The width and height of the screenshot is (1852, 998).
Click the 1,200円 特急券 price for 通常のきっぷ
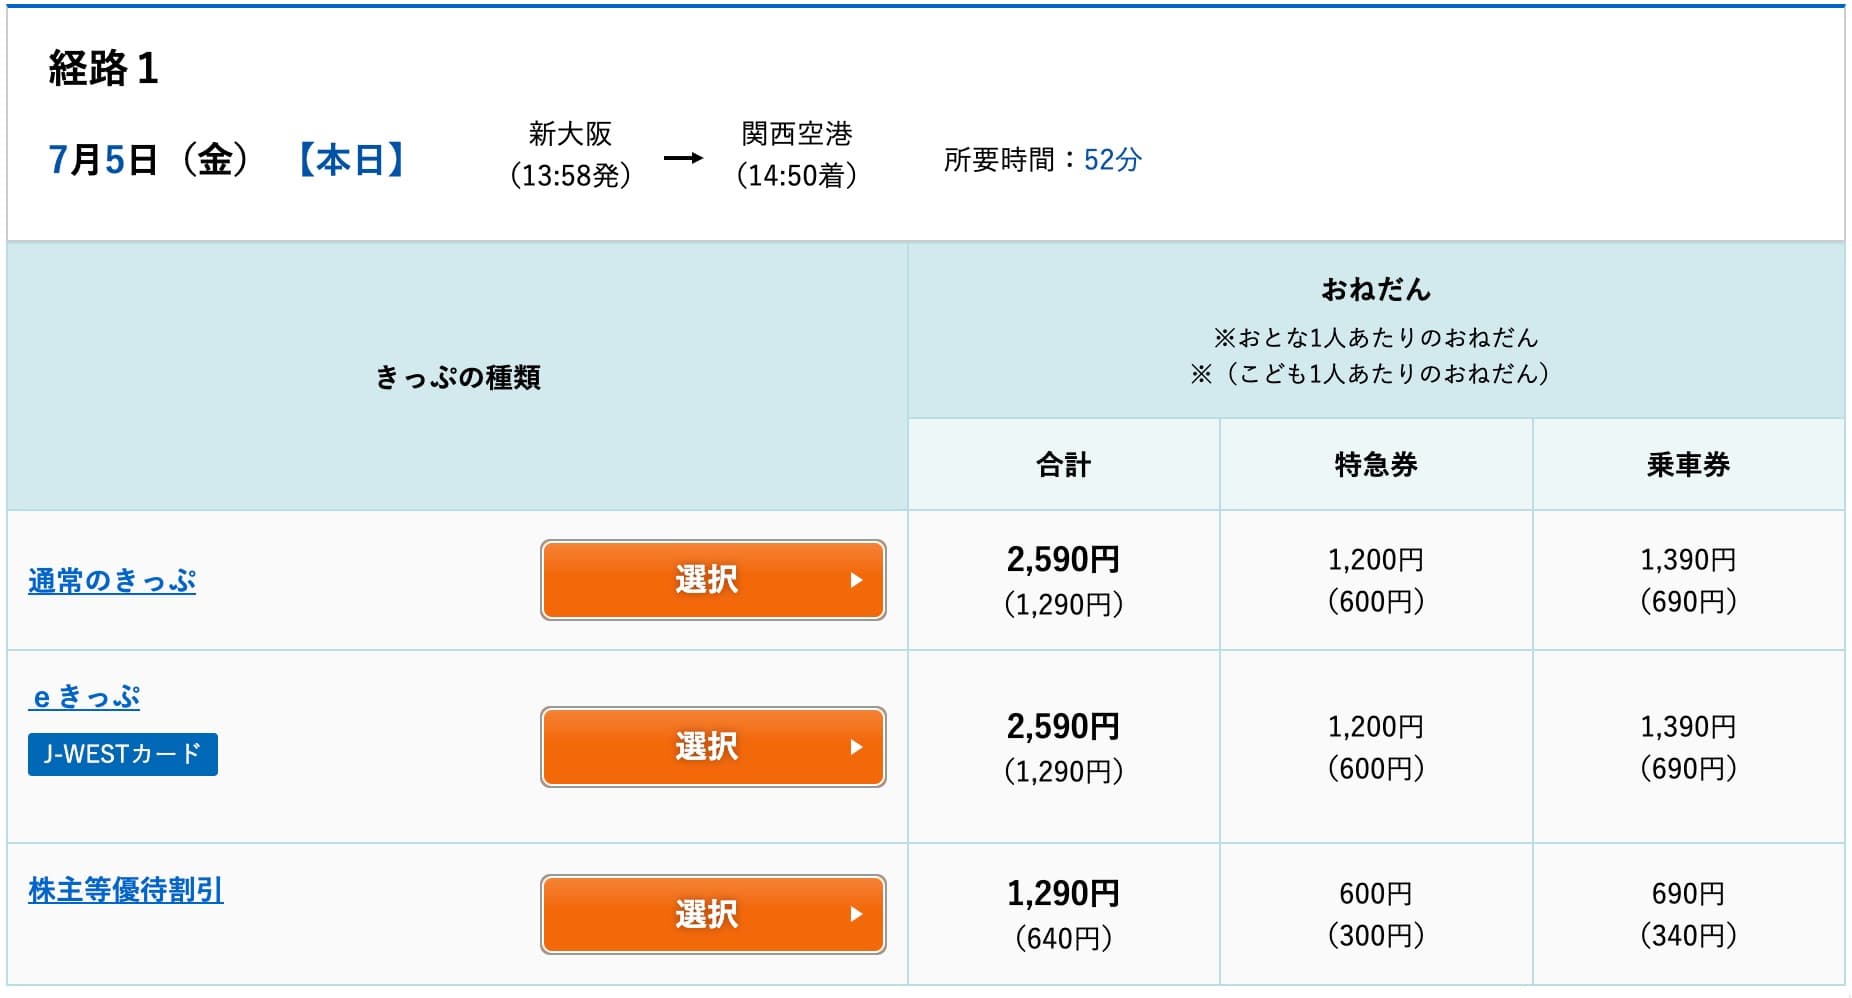[1376, 560]
